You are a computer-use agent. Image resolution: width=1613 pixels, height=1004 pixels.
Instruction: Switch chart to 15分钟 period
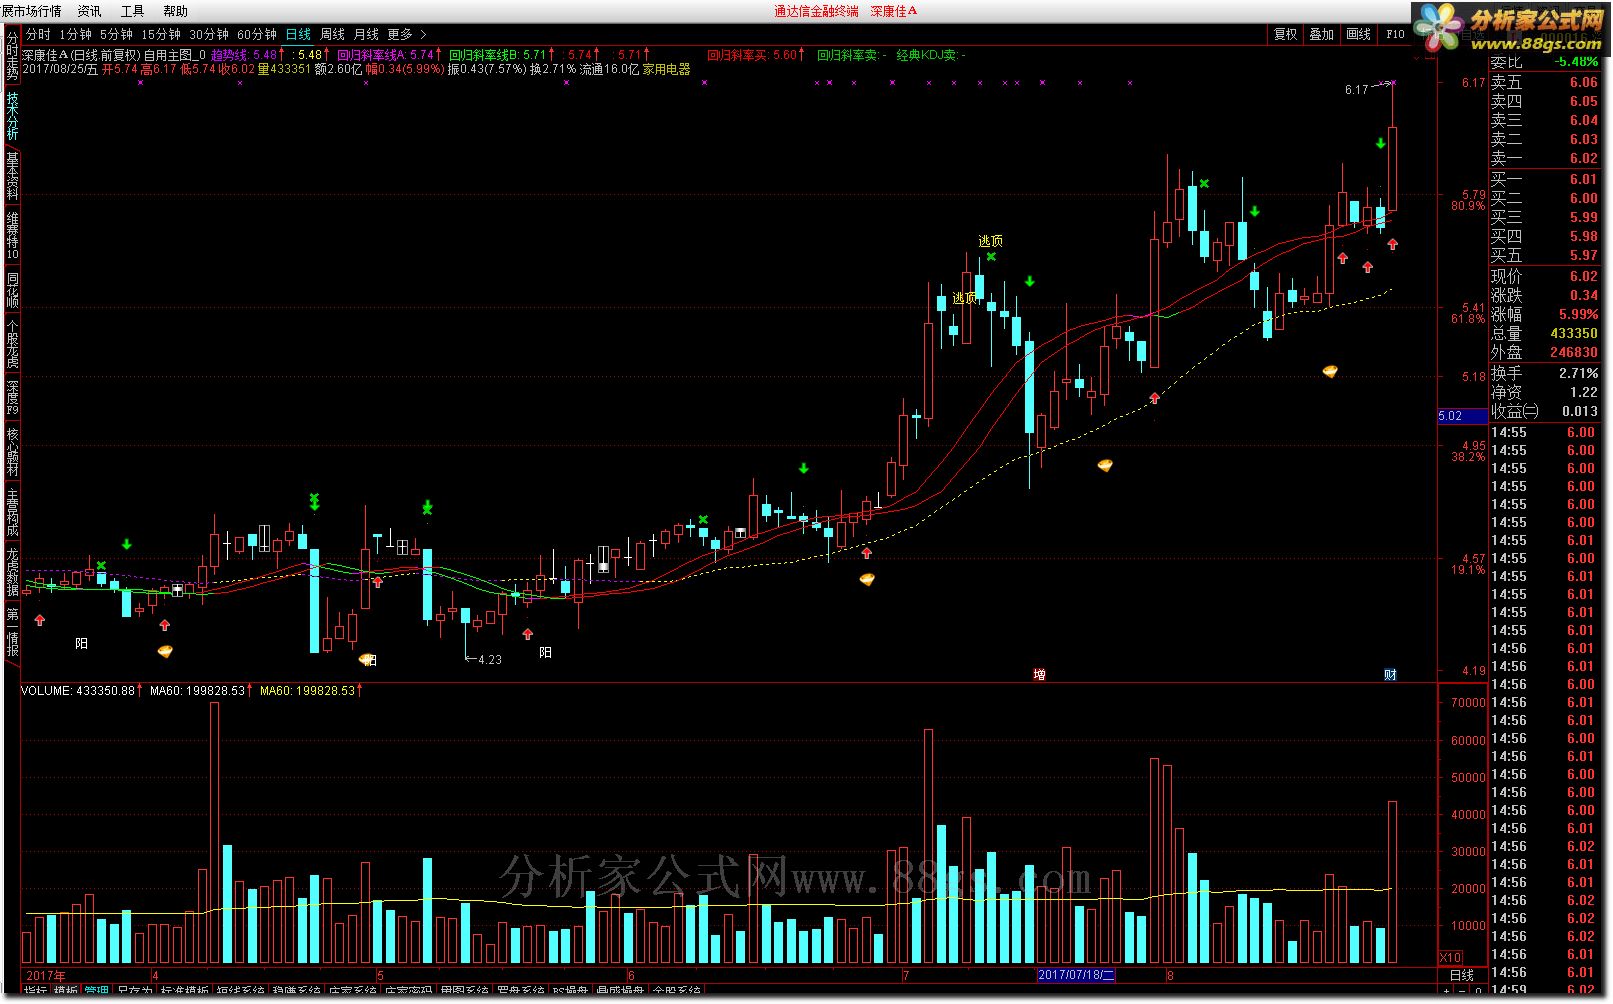pos(161,34)
